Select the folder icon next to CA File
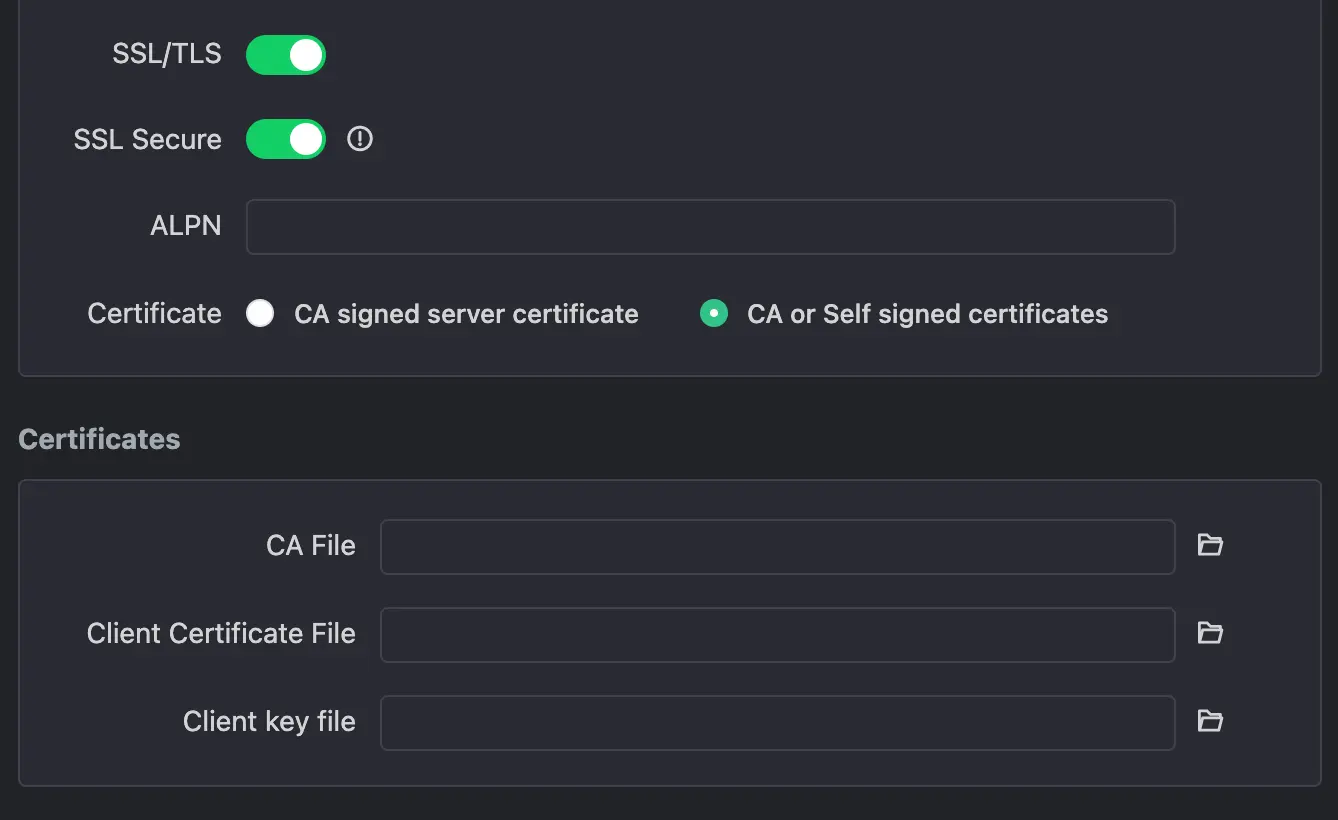1338x820 pixels. (x=1210, y=545)
